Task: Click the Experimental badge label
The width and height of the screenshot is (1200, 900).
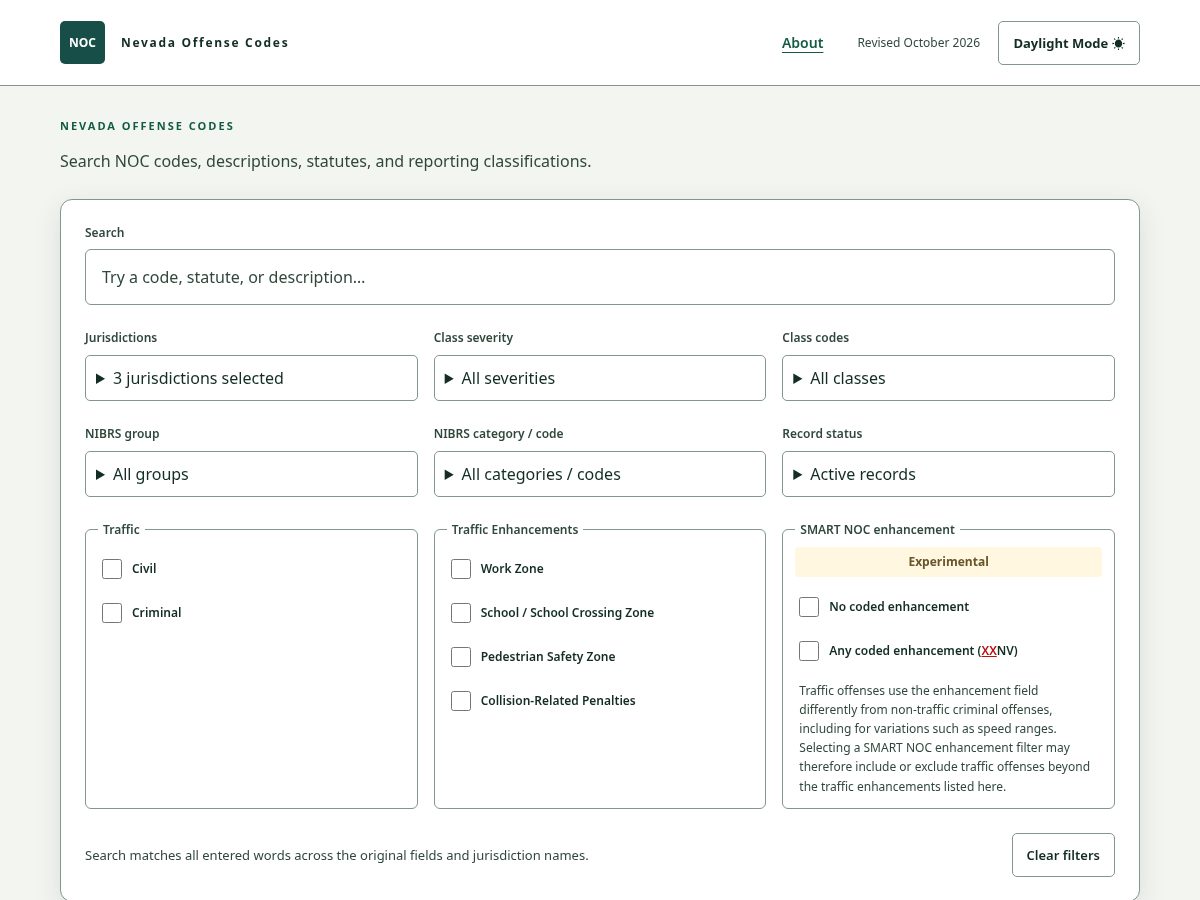Action: (948, 562)
